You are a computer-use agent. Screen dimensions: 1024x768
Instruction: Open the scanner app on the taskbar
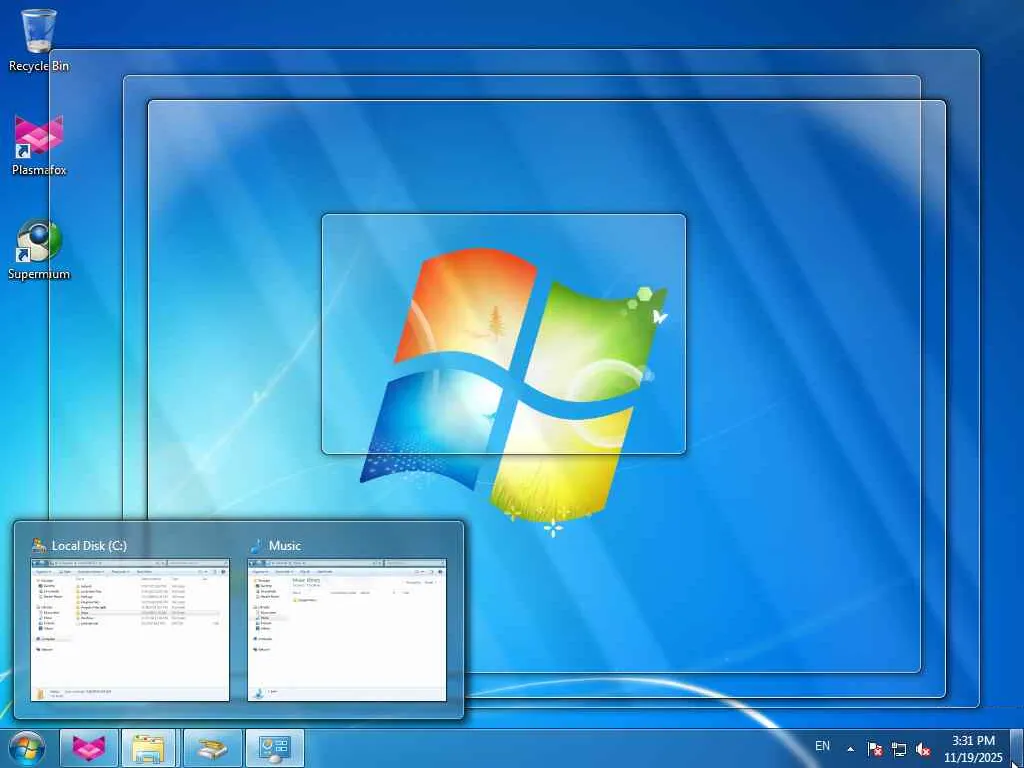212,748
